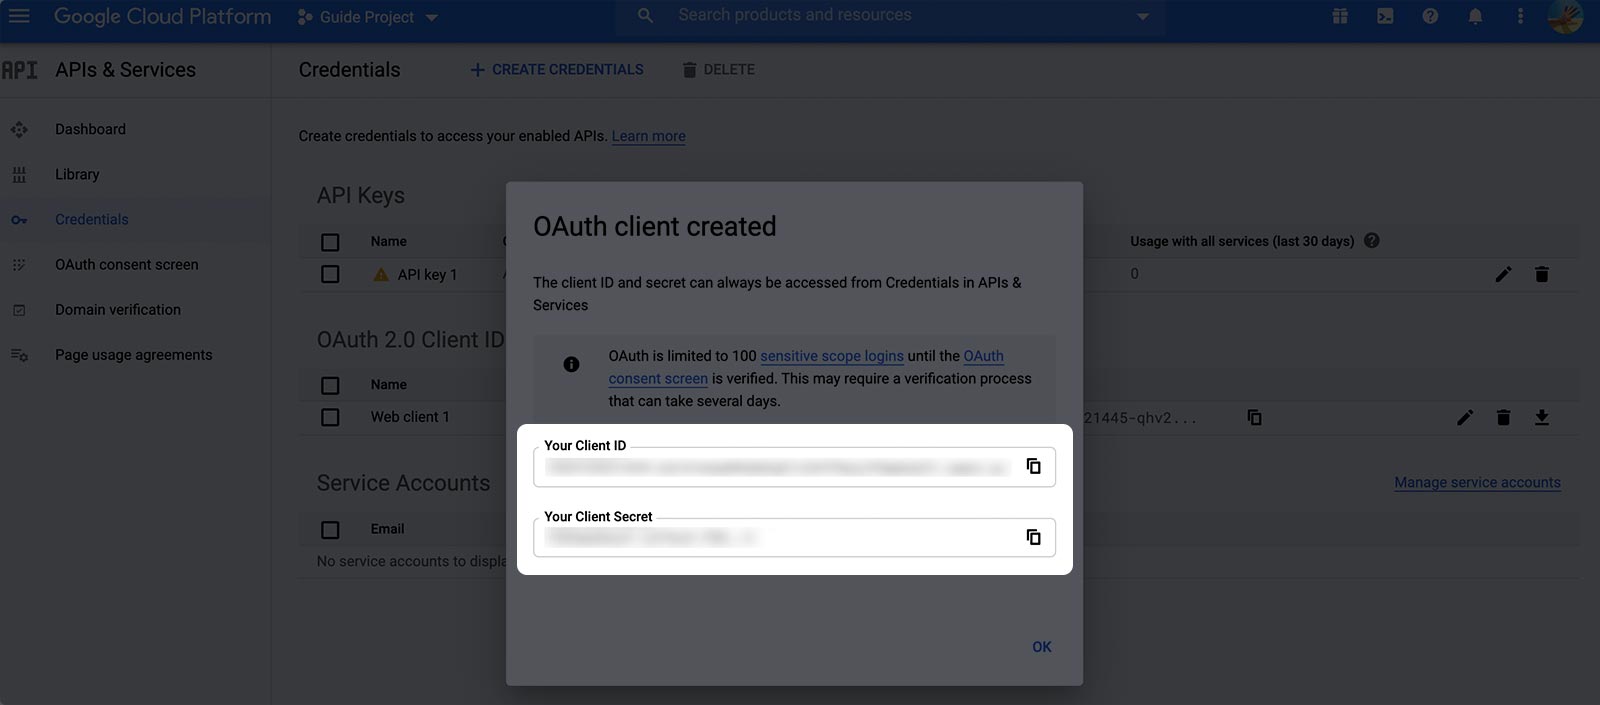Confirm the dialog with OK
The height and width of the screenshot is (705, 1600).
[1041, 647]
